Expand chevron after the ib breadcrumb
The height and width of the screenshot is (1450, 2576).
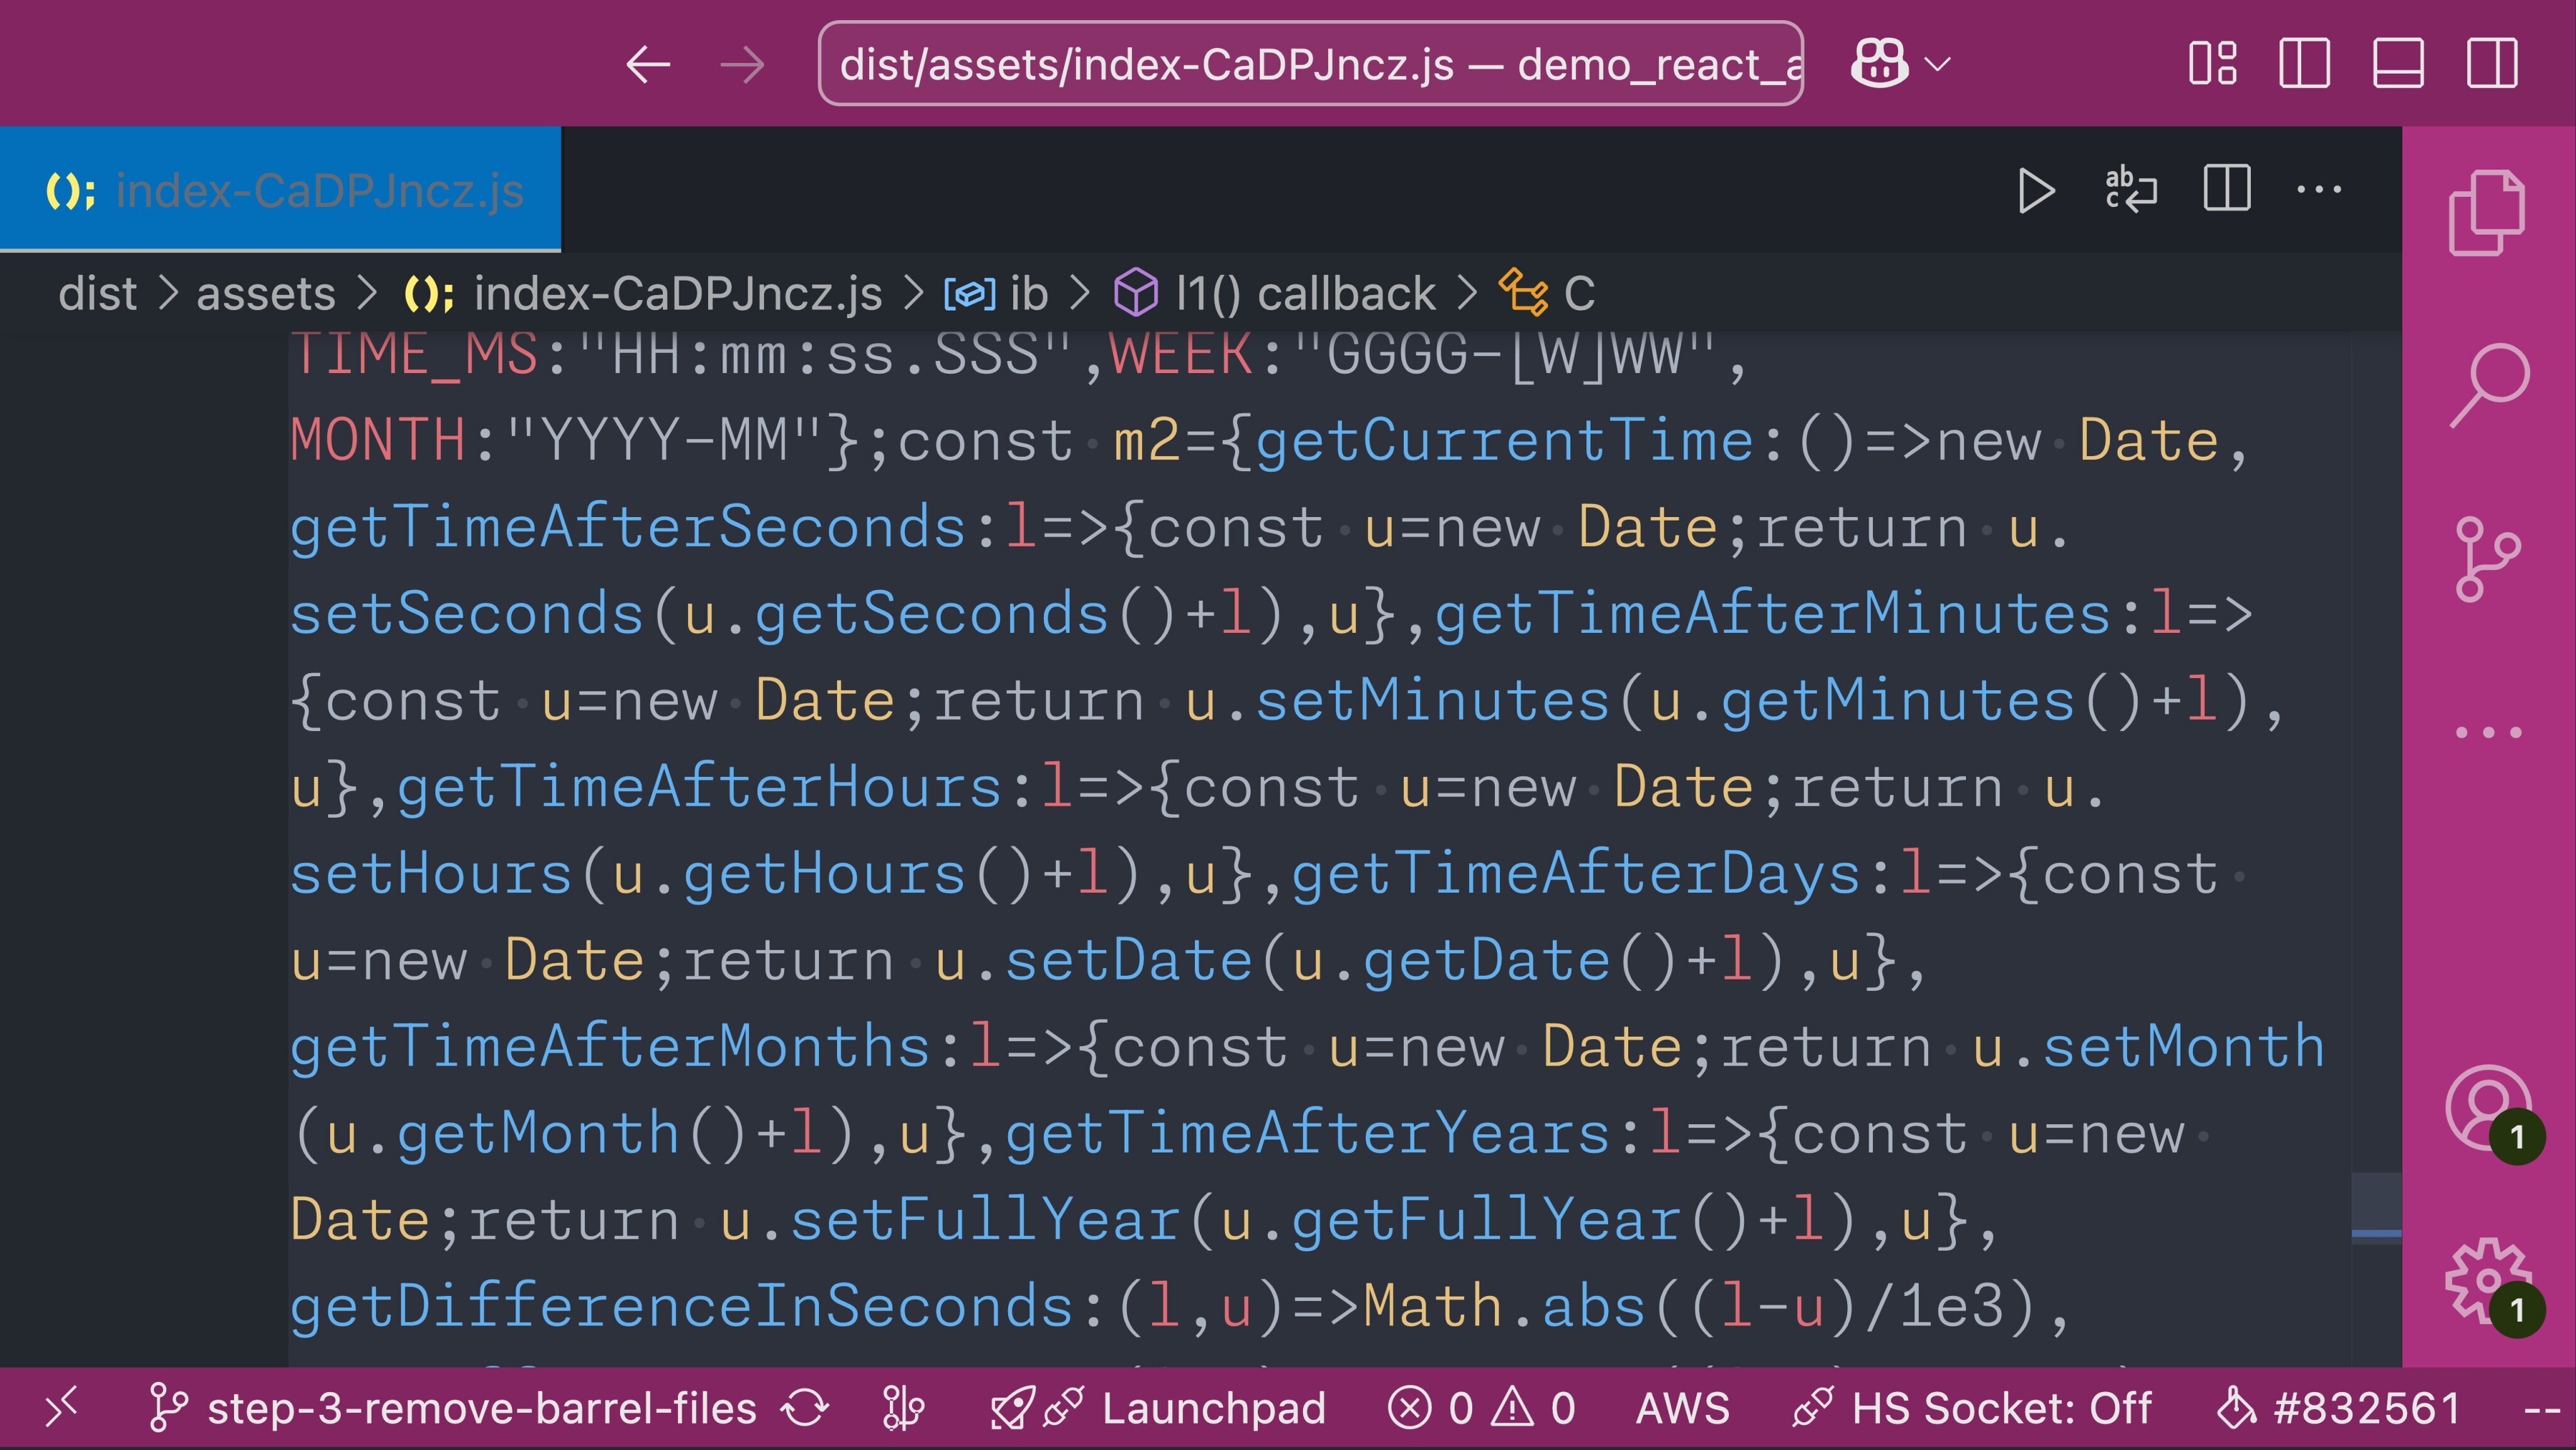[1080, 294]
